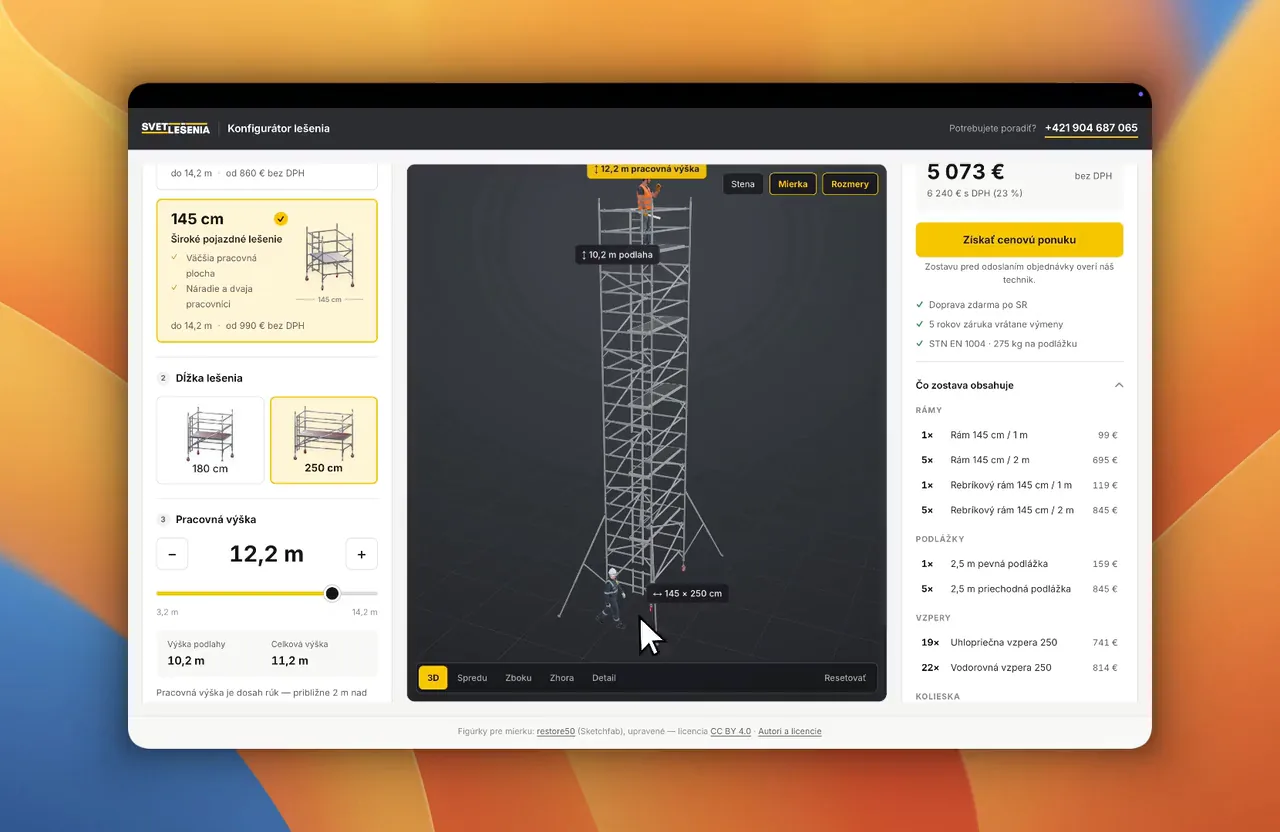Switch to the Spredu front view
This screenshot has width=1280, height=832.
coord(472,678)
